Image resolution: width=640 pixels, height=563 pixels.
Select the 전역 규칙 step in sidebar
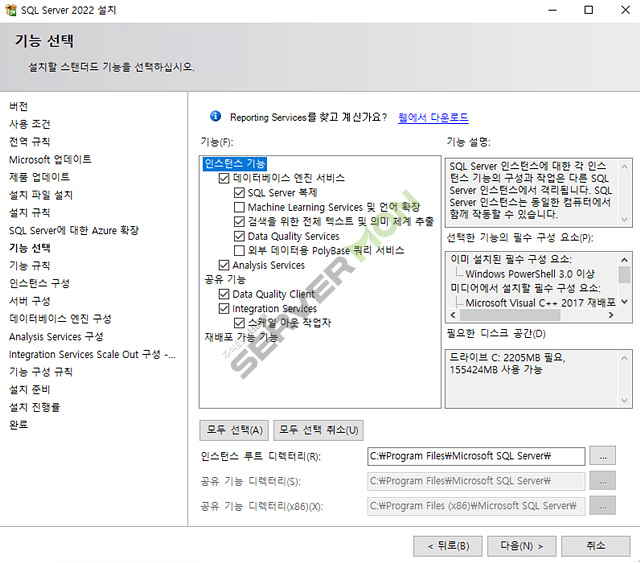click(30, 142)
